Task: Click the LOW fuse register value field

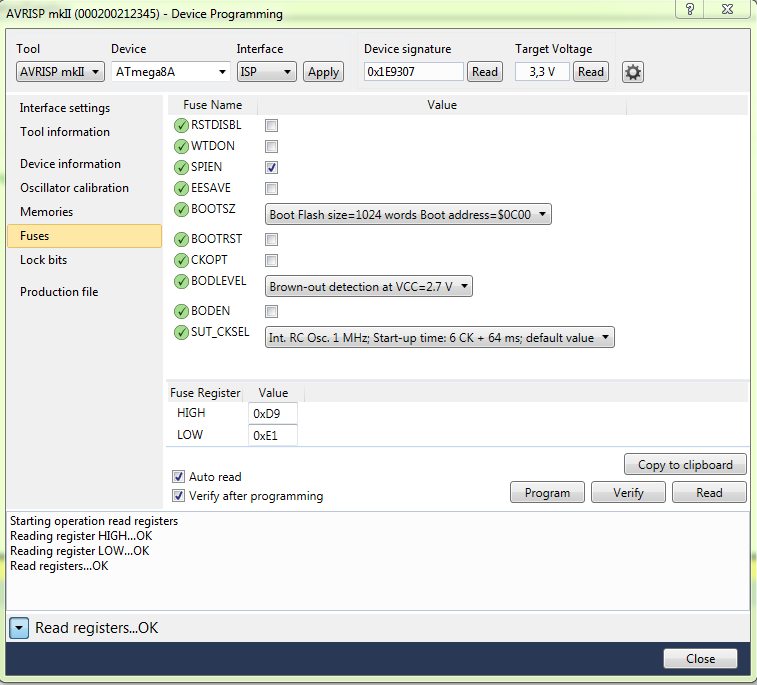Action: point(273,435)
